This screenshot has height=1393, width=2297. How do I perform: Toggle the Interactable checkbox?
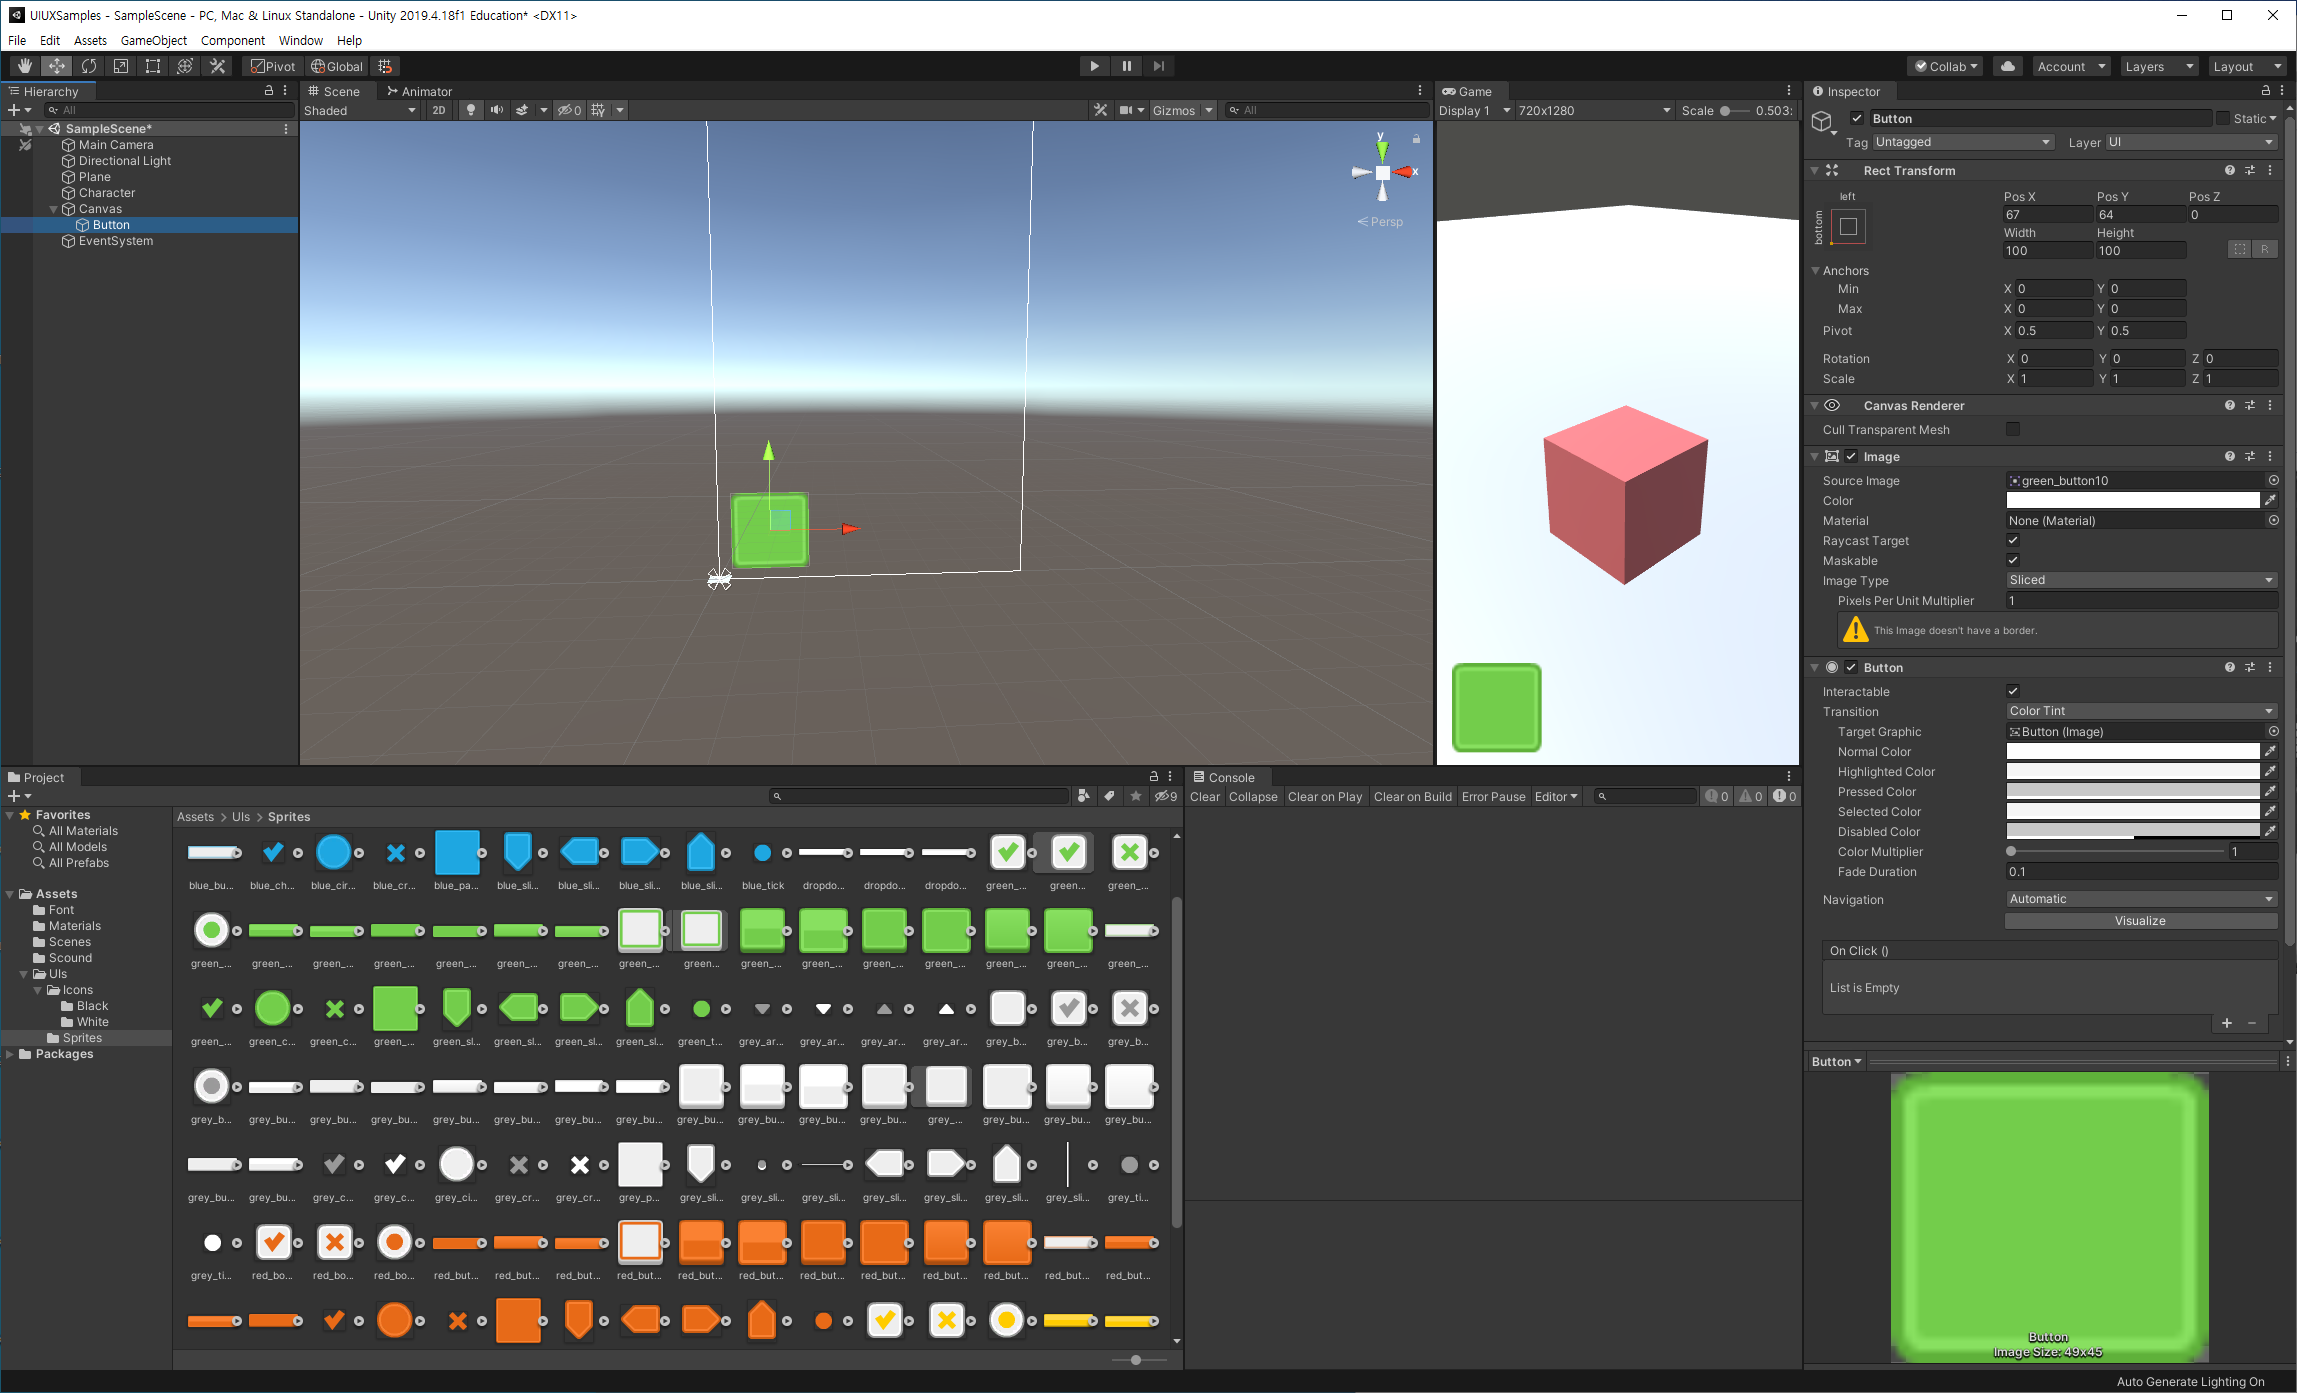pos(2013,691)
